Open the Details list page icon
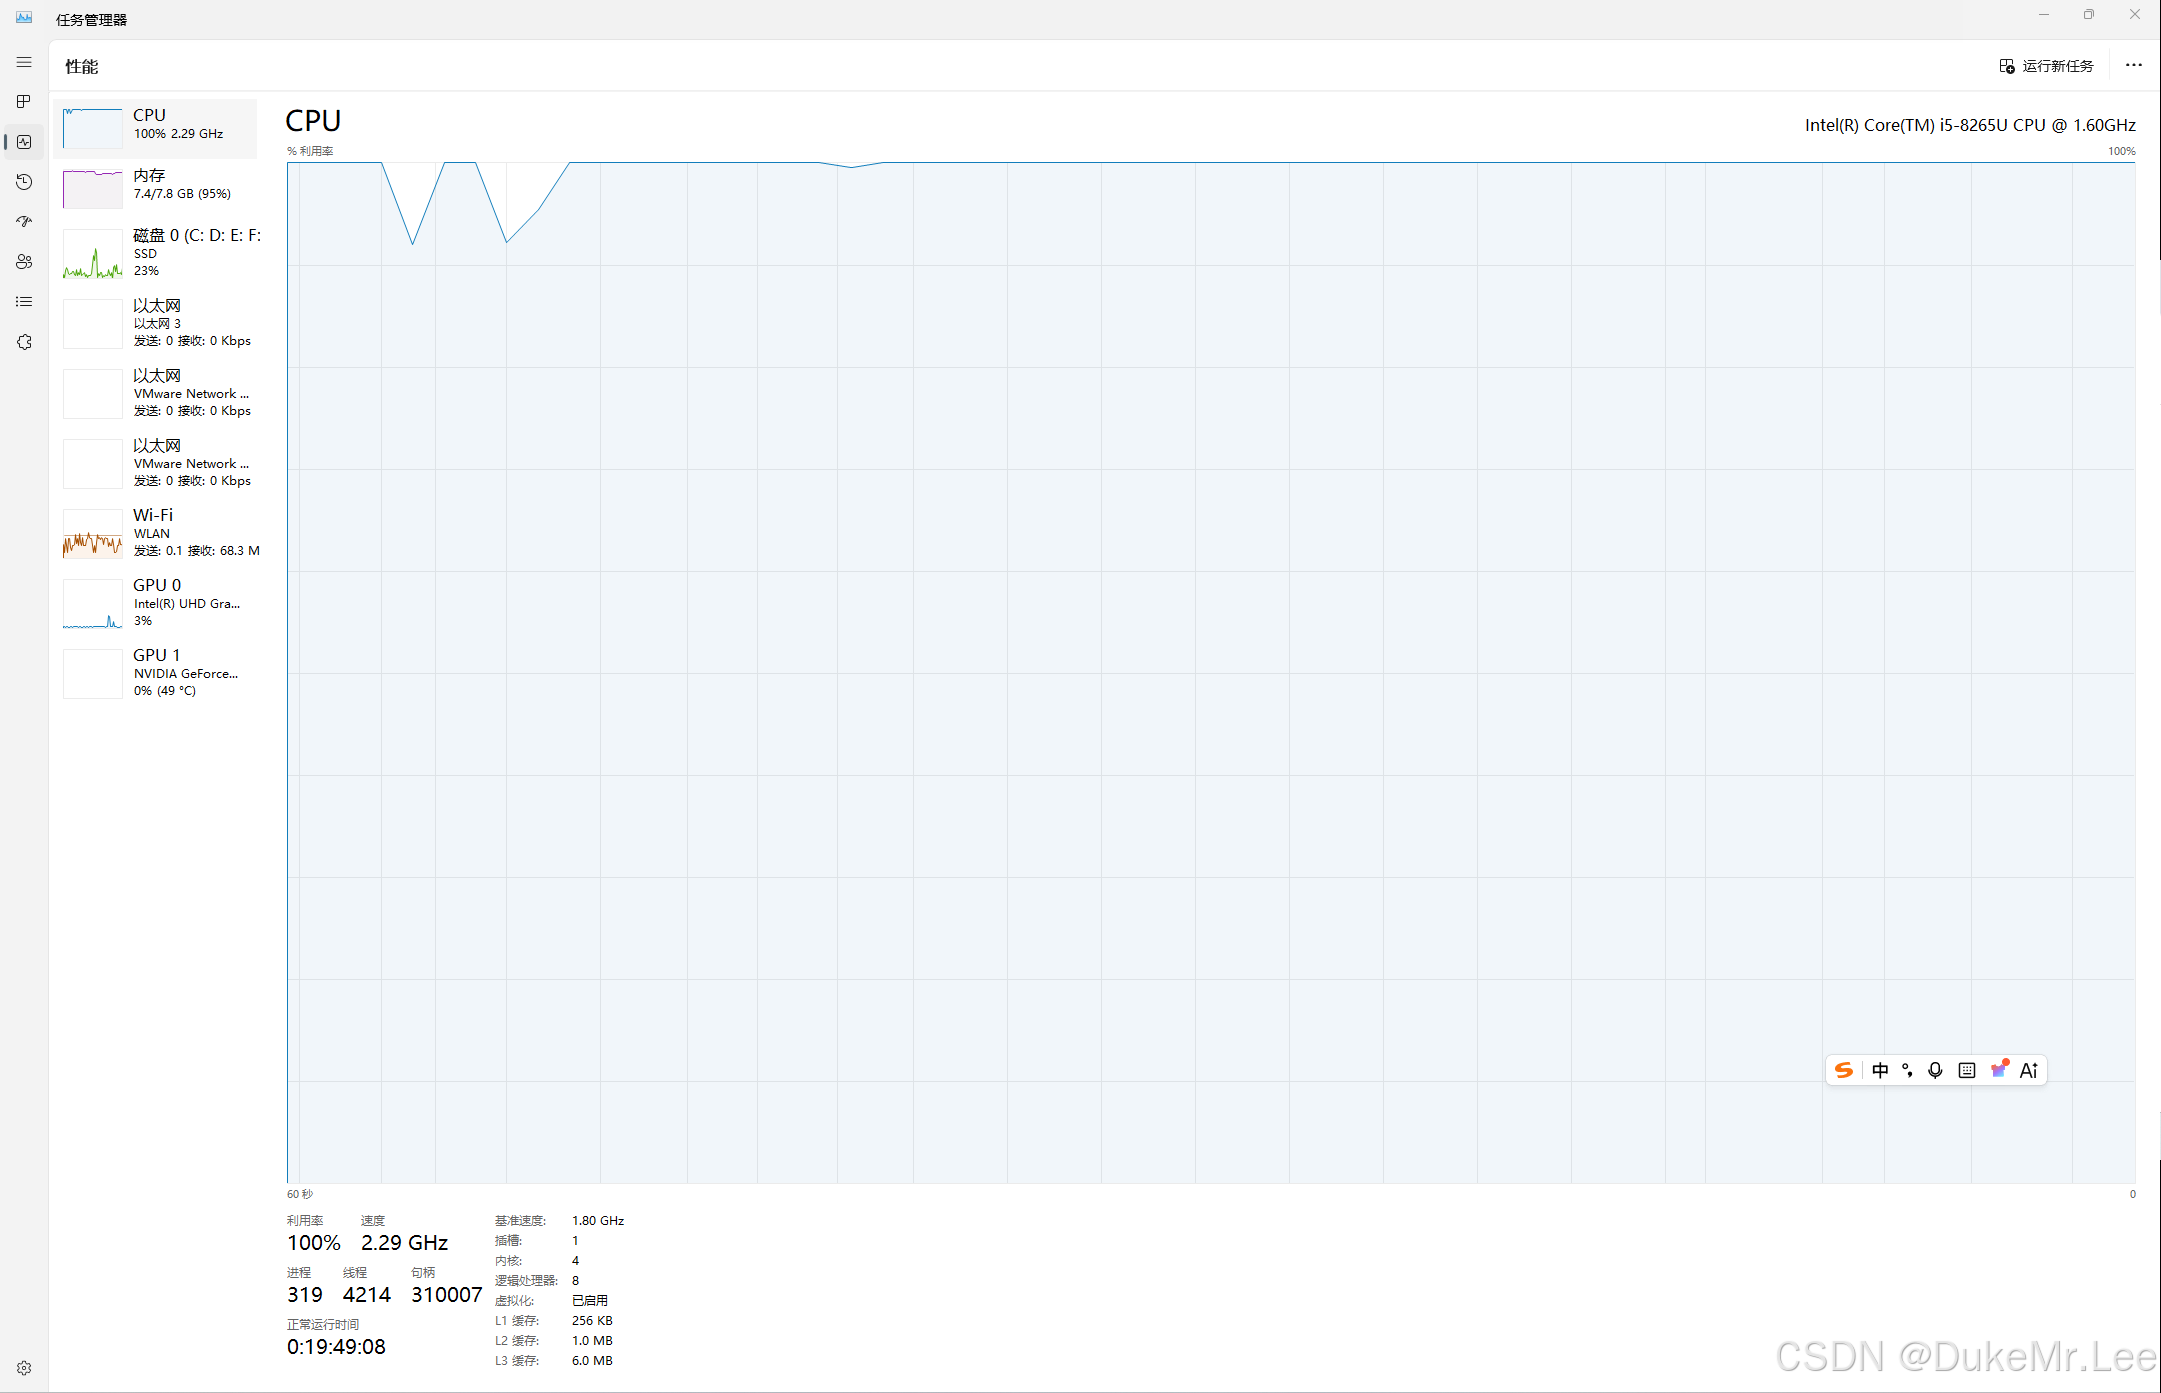Image resolution: width=2161 pixels, height=1393 pixels. (24, 302)
